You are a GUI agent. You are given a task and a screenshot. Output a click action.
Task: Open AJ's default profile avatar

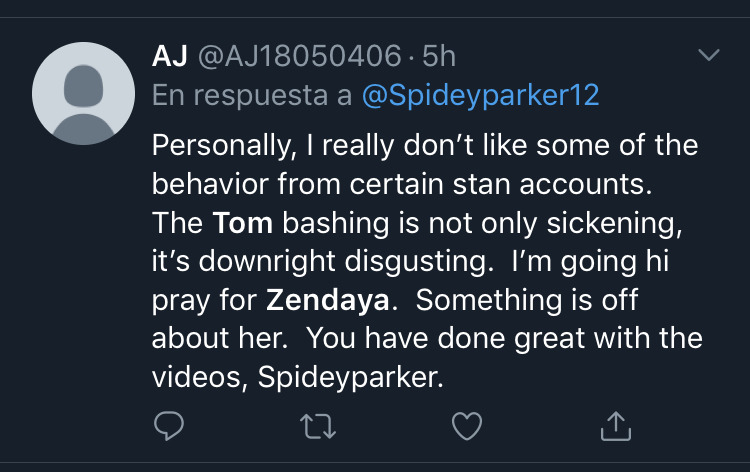pos(84,93)
